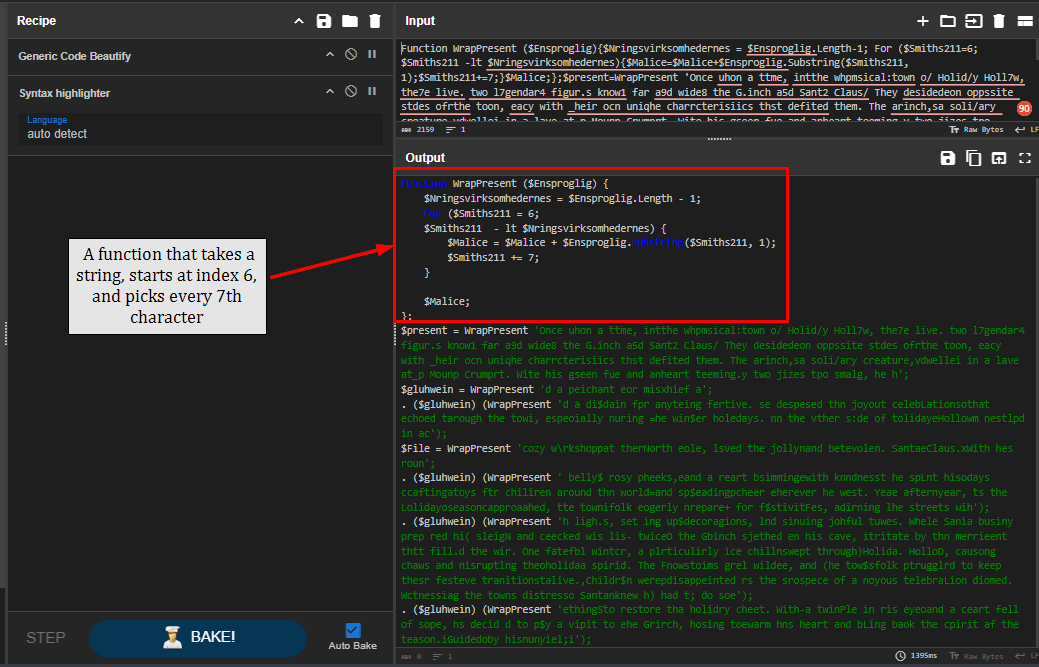Collapse recipe arguments with the header chevron
This screenshot has height=667, width=1039.
point(299,21)
